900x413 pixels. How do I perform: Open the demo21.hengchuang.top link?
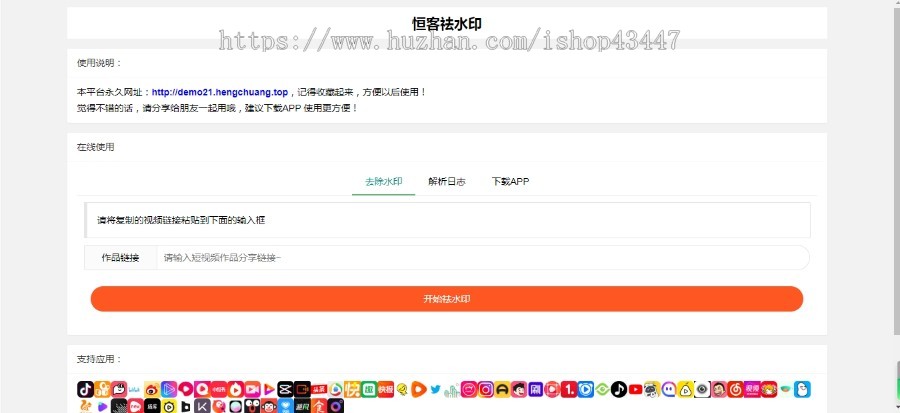[x=220, y=92]
